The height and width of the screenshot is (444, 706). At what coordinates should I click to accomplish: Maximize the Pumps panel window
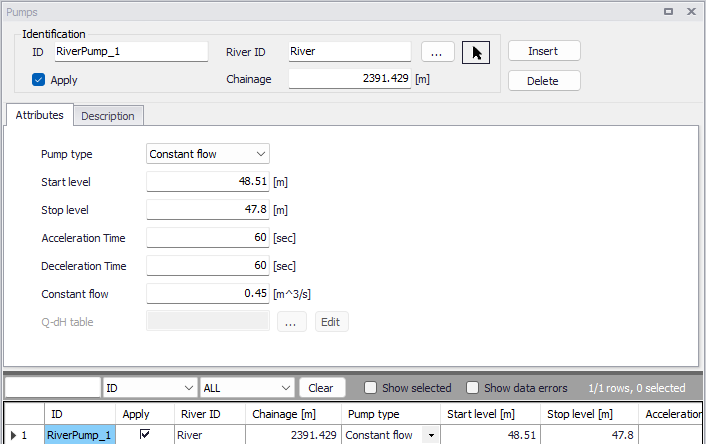coord(669,12)
